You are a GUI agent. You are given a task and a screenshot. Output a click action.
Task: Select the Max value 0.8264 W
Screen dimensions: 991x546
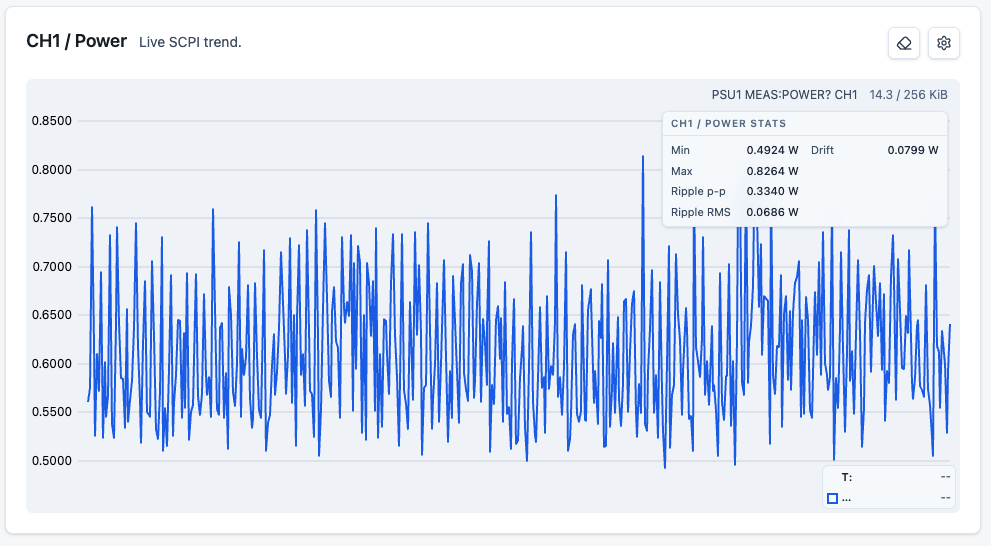click(772, 171)
